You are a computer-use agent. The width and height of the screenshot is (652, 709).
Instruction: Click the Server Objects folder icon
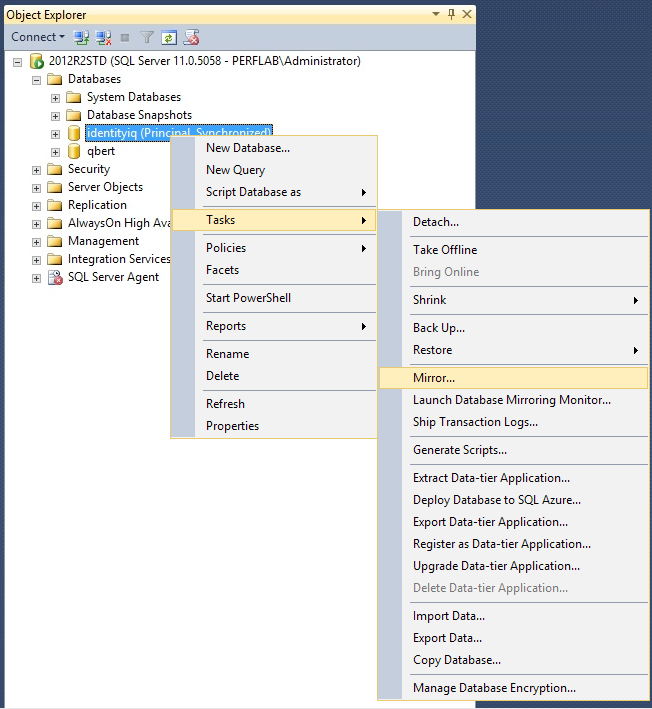tap(55, 187)
